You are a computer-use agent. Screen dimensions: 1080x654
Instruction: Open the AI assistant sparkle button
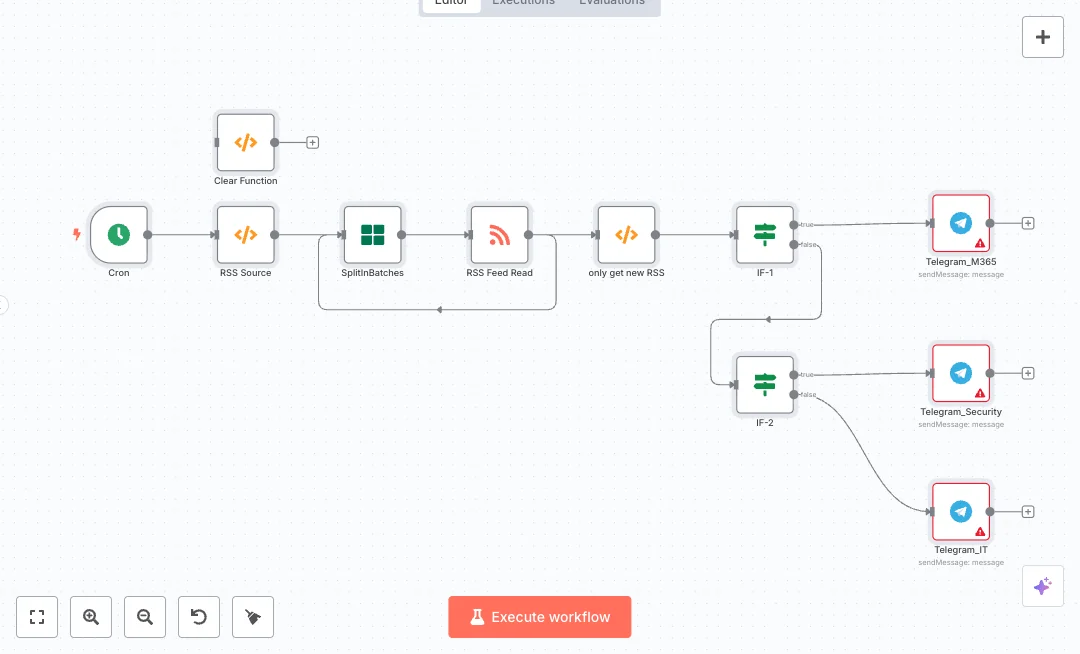pyautogui.click(x=1042, y=586)
